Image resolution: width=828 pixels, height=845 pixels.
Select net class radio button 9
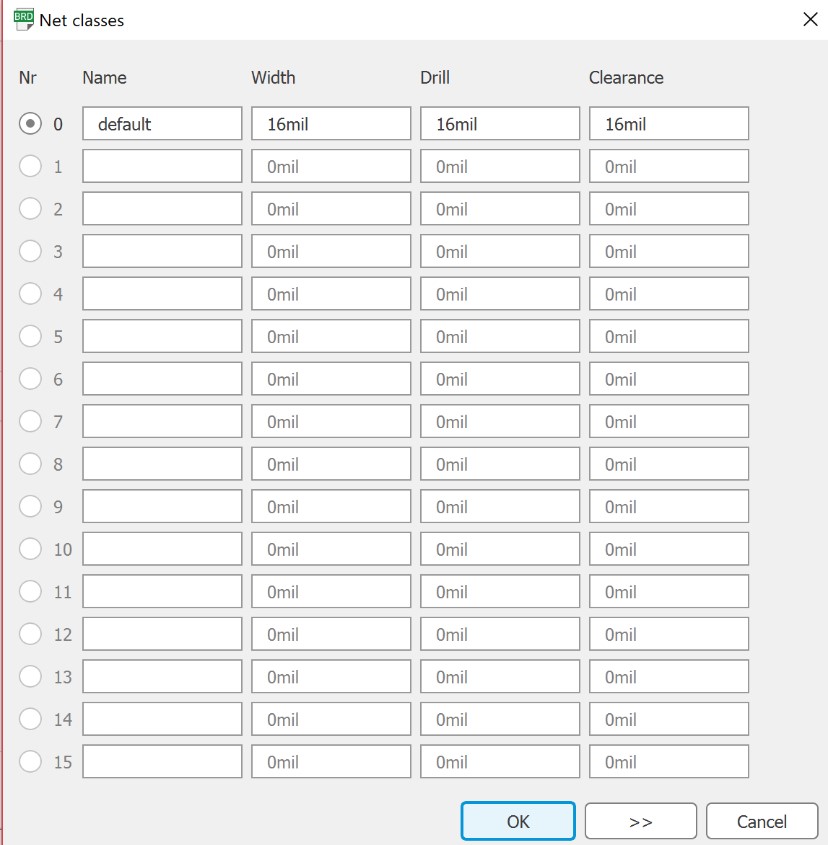point(30,507)
